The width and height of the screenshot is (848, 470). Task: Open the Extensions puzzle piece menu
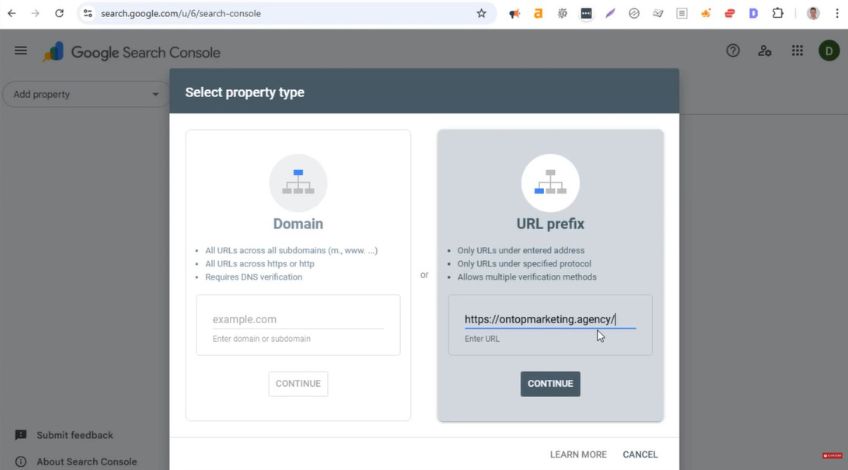[778, 14]
